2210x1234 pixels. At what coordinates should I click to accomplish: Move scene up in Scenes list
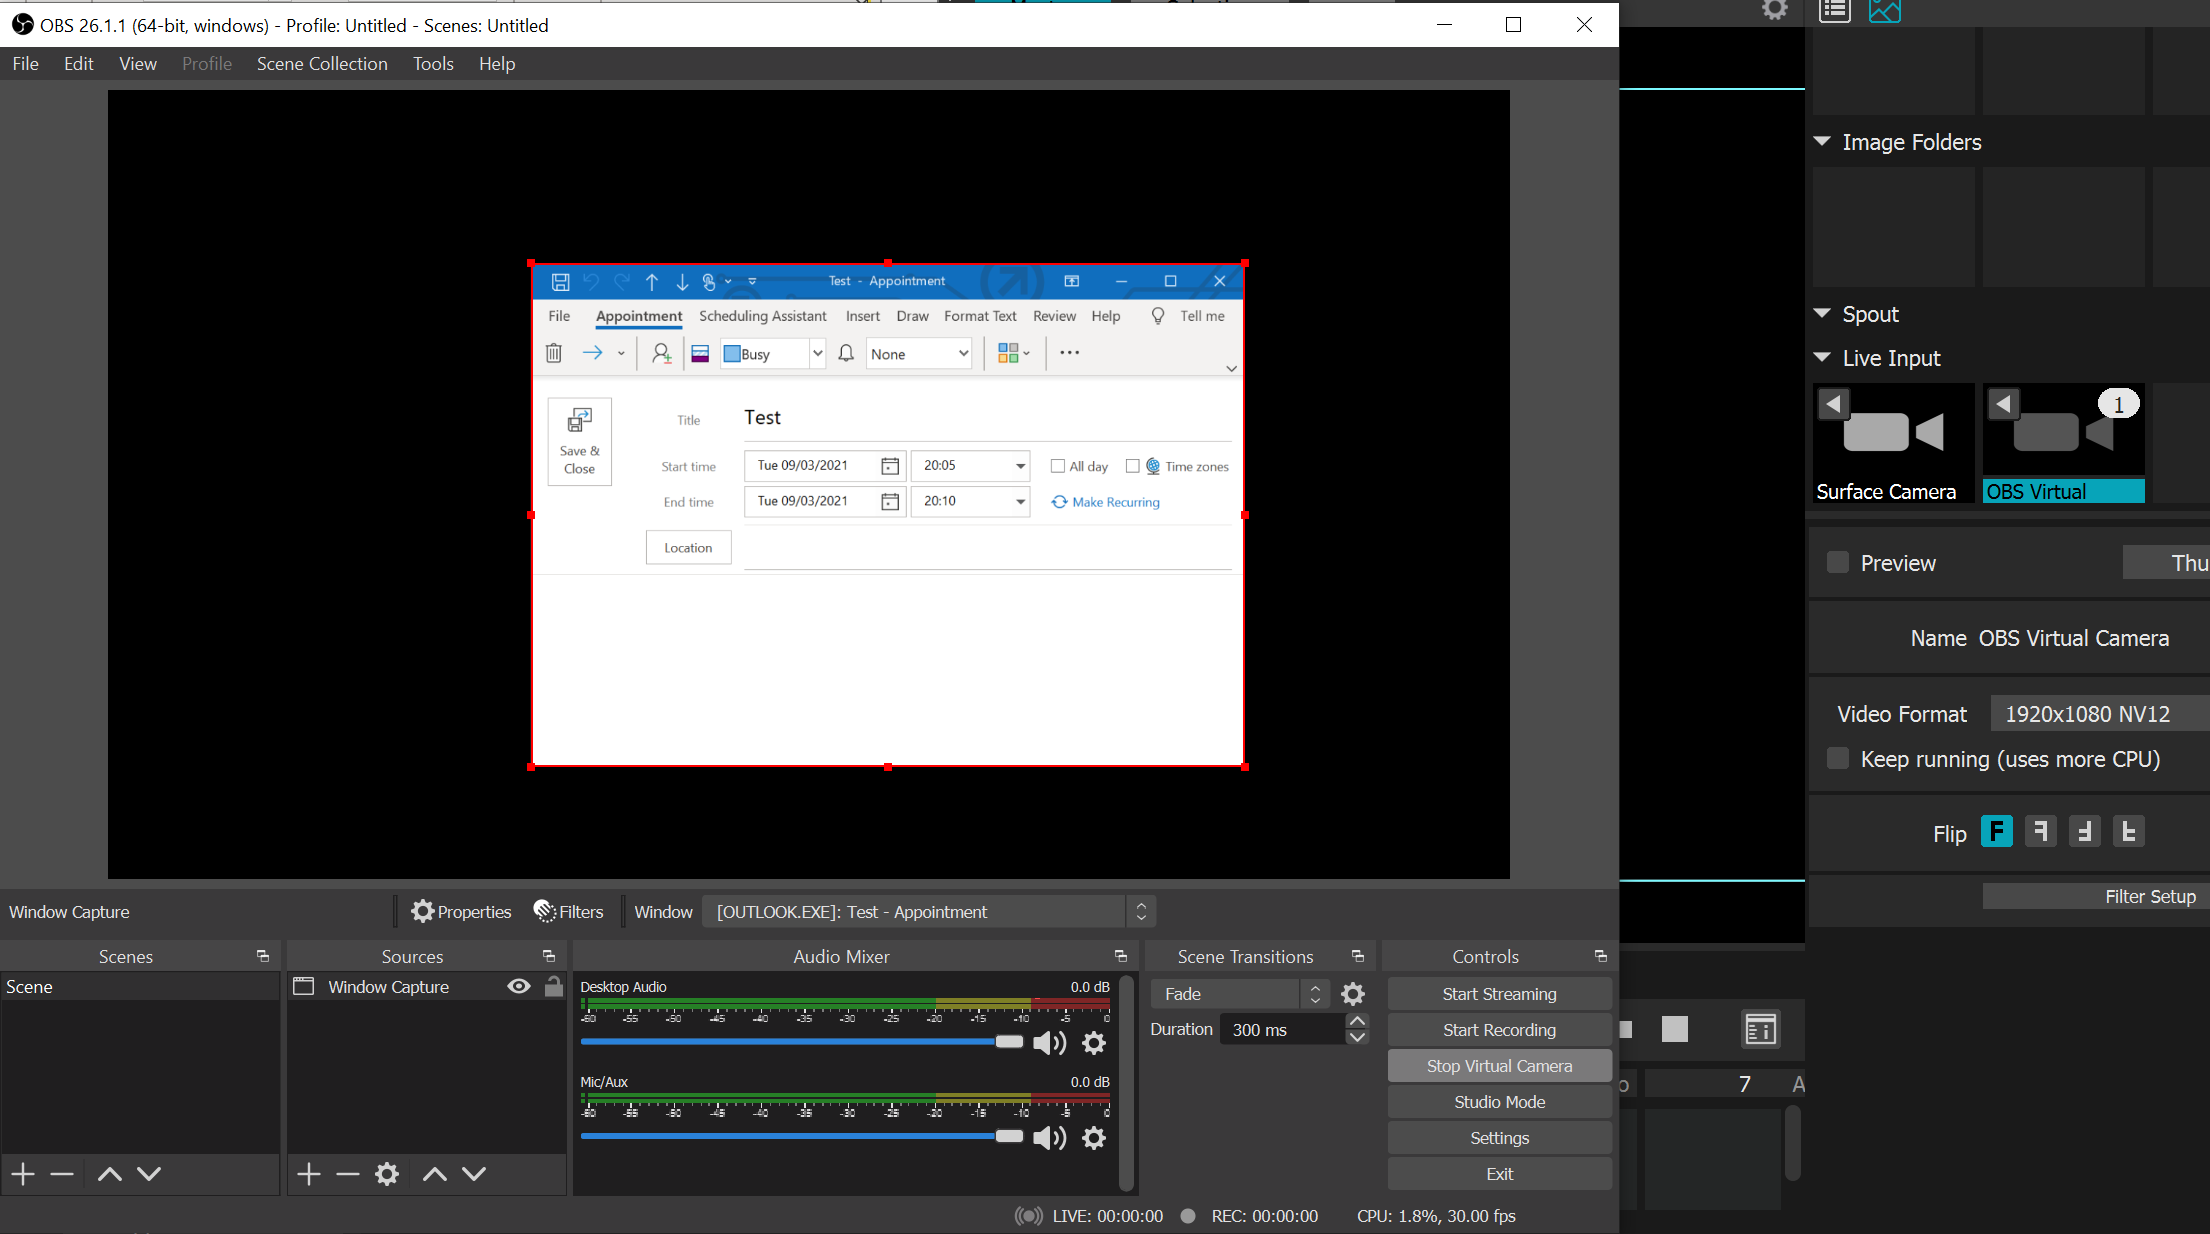tap(110, 1174)
